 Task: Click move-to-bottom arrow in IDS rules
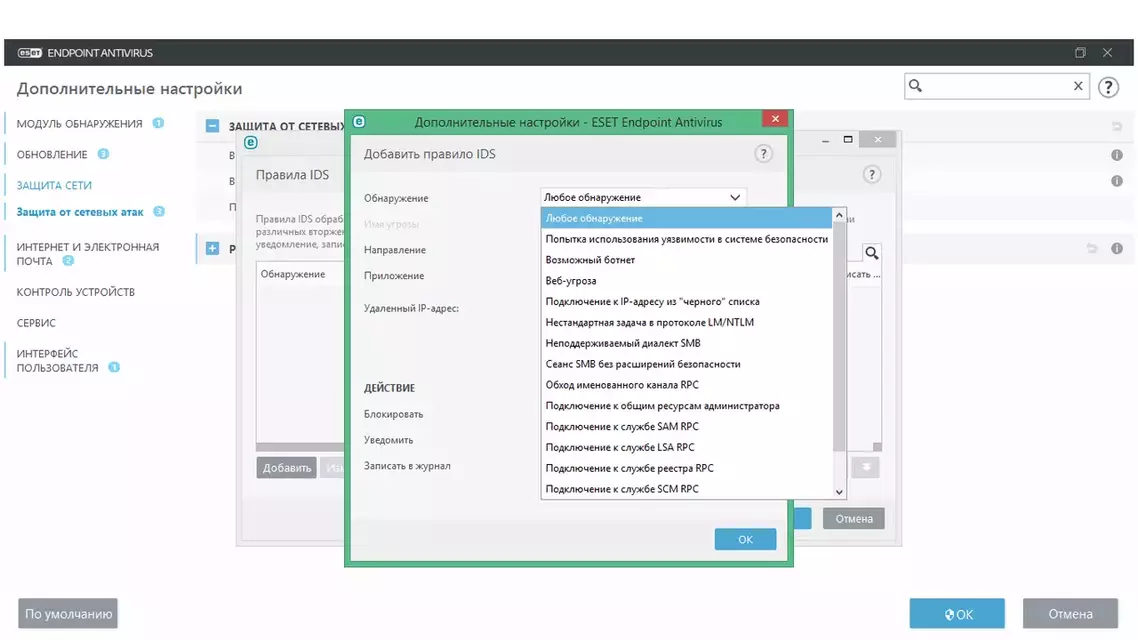click(x=866, y=467)
